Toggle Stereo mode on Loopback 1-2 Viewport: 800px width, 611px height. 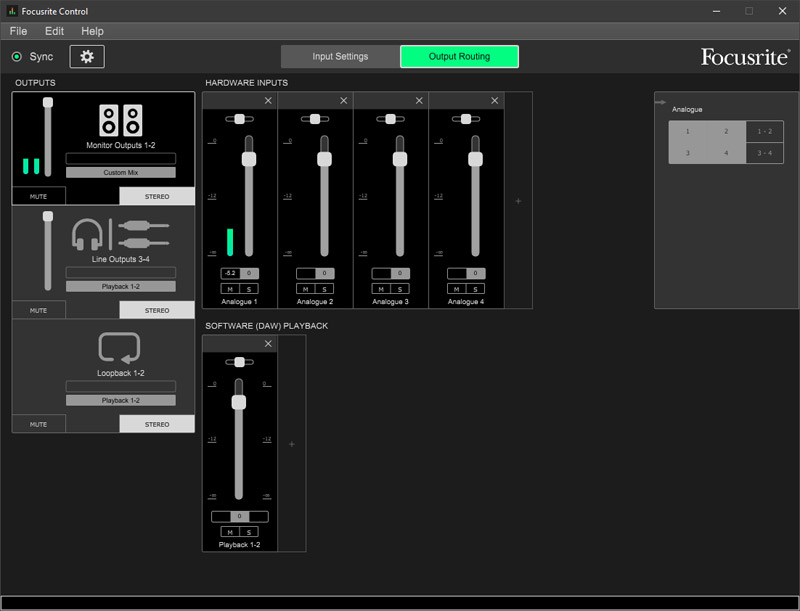(x=156, y=423)
